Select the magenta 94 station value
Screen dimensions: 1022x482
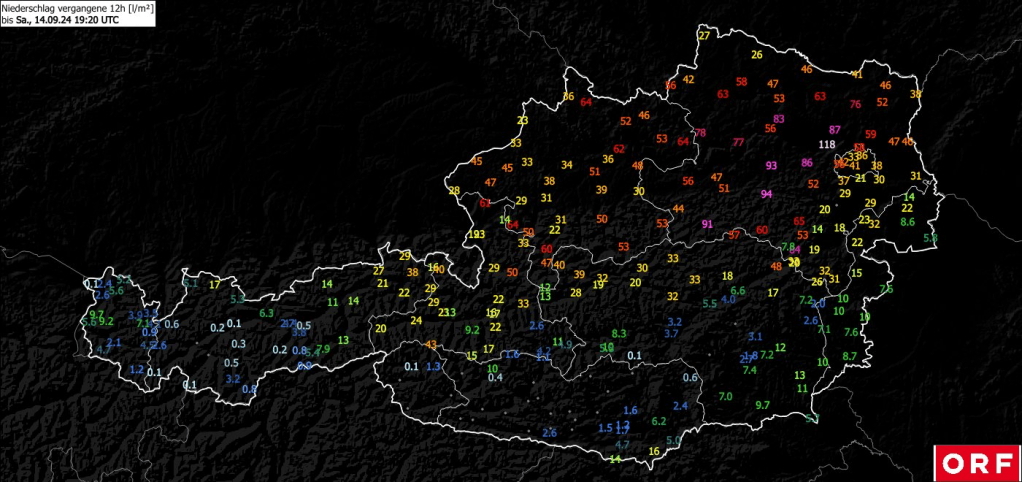tap(767, 194)
